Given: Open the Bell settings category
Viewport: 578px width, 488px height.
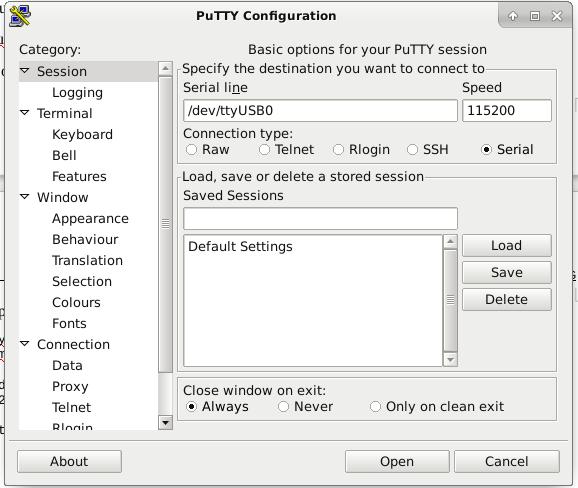Looking at the screenshot, I should click(x=64, y=156).
